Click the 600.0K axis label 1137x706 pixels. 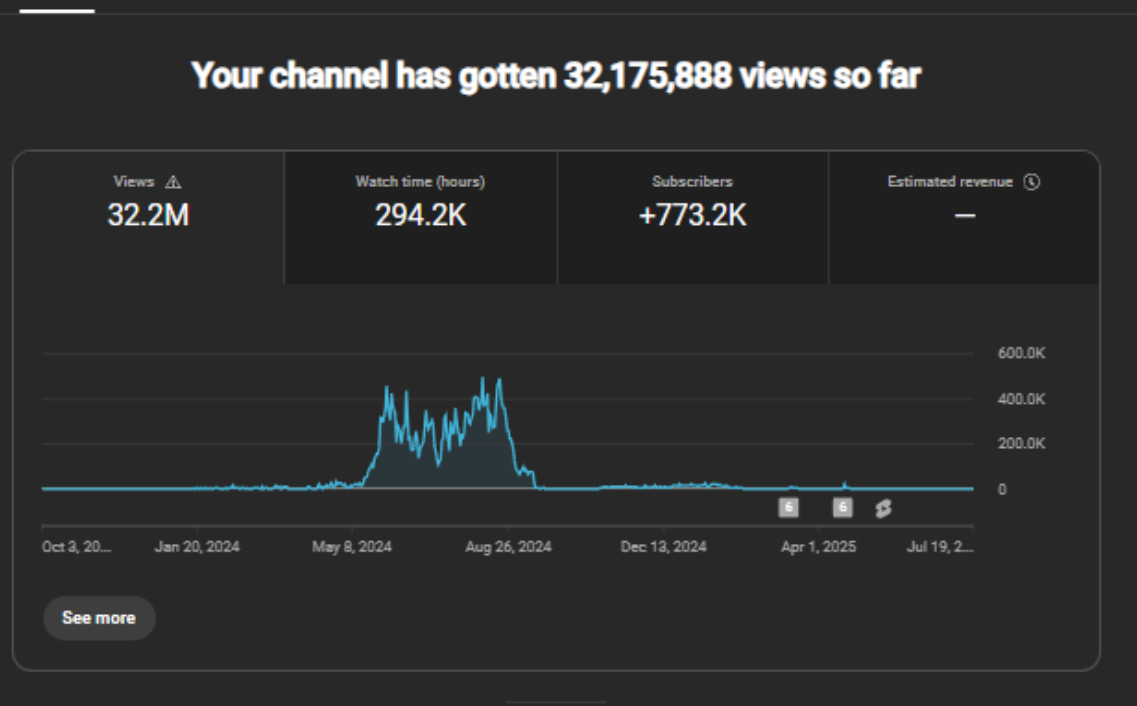pos(1021,353)
